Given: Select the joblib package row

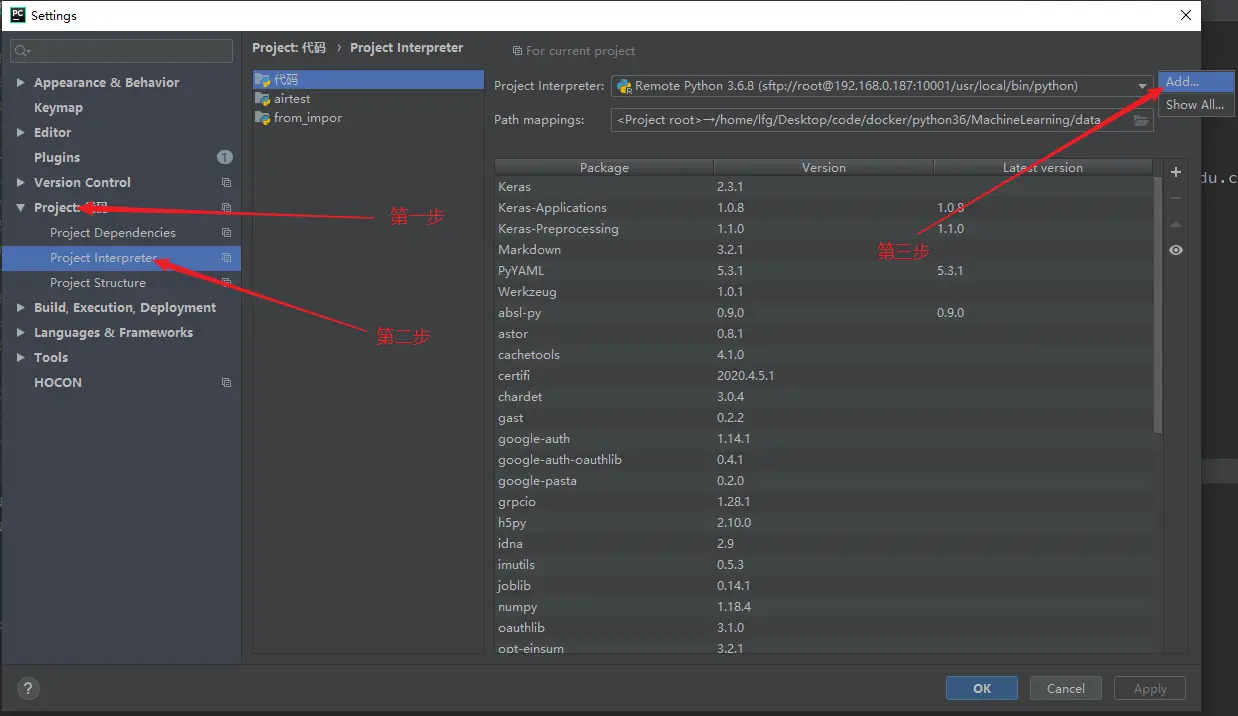Looking at the screenshot, I should point(824,586).
